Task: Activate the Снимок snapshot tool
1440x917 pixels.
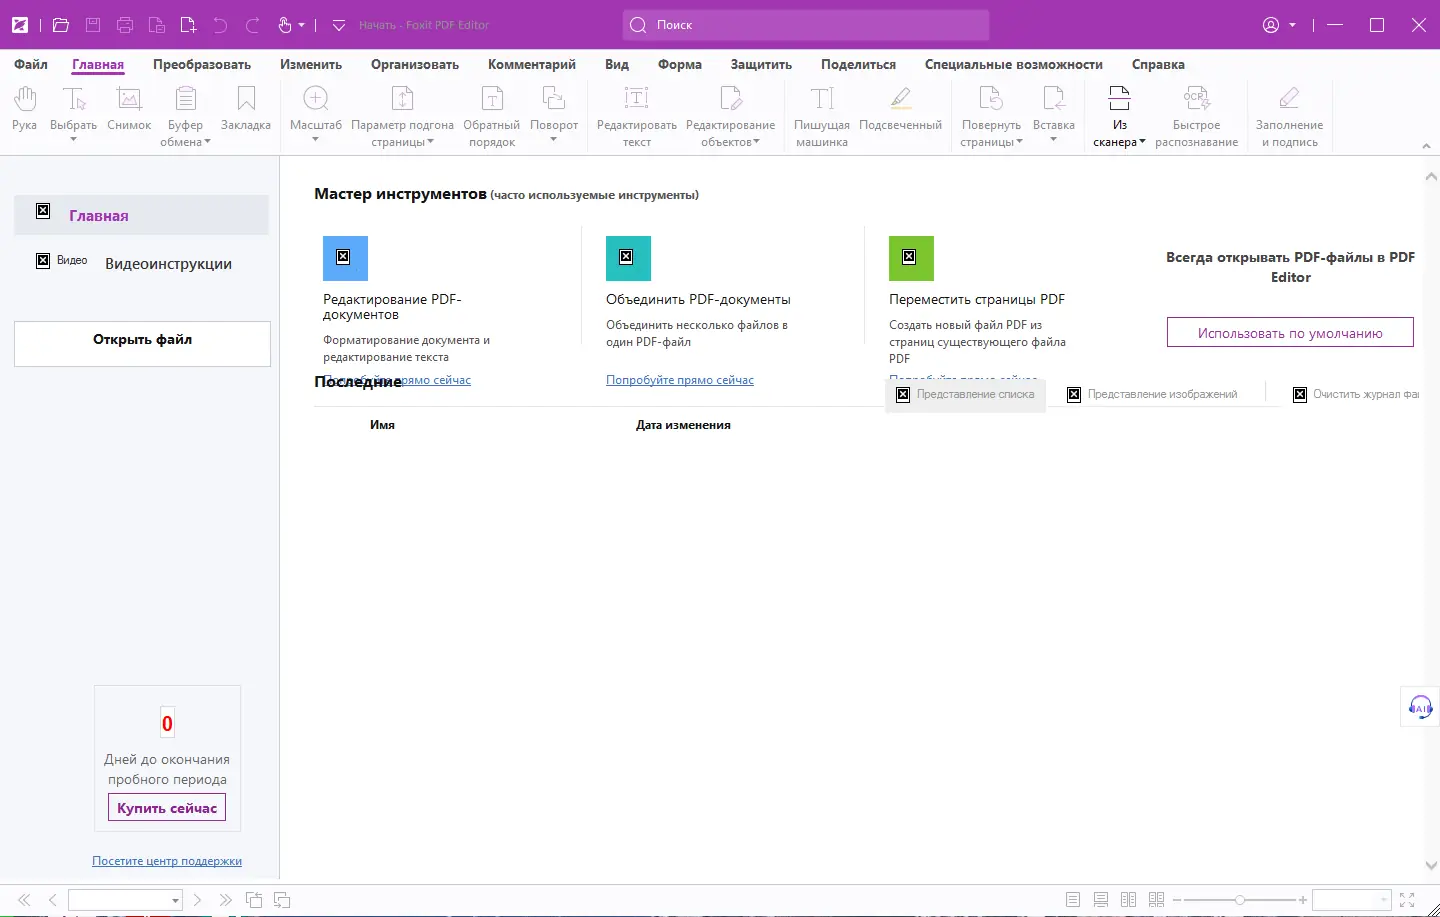Action: tap(129, 109)
